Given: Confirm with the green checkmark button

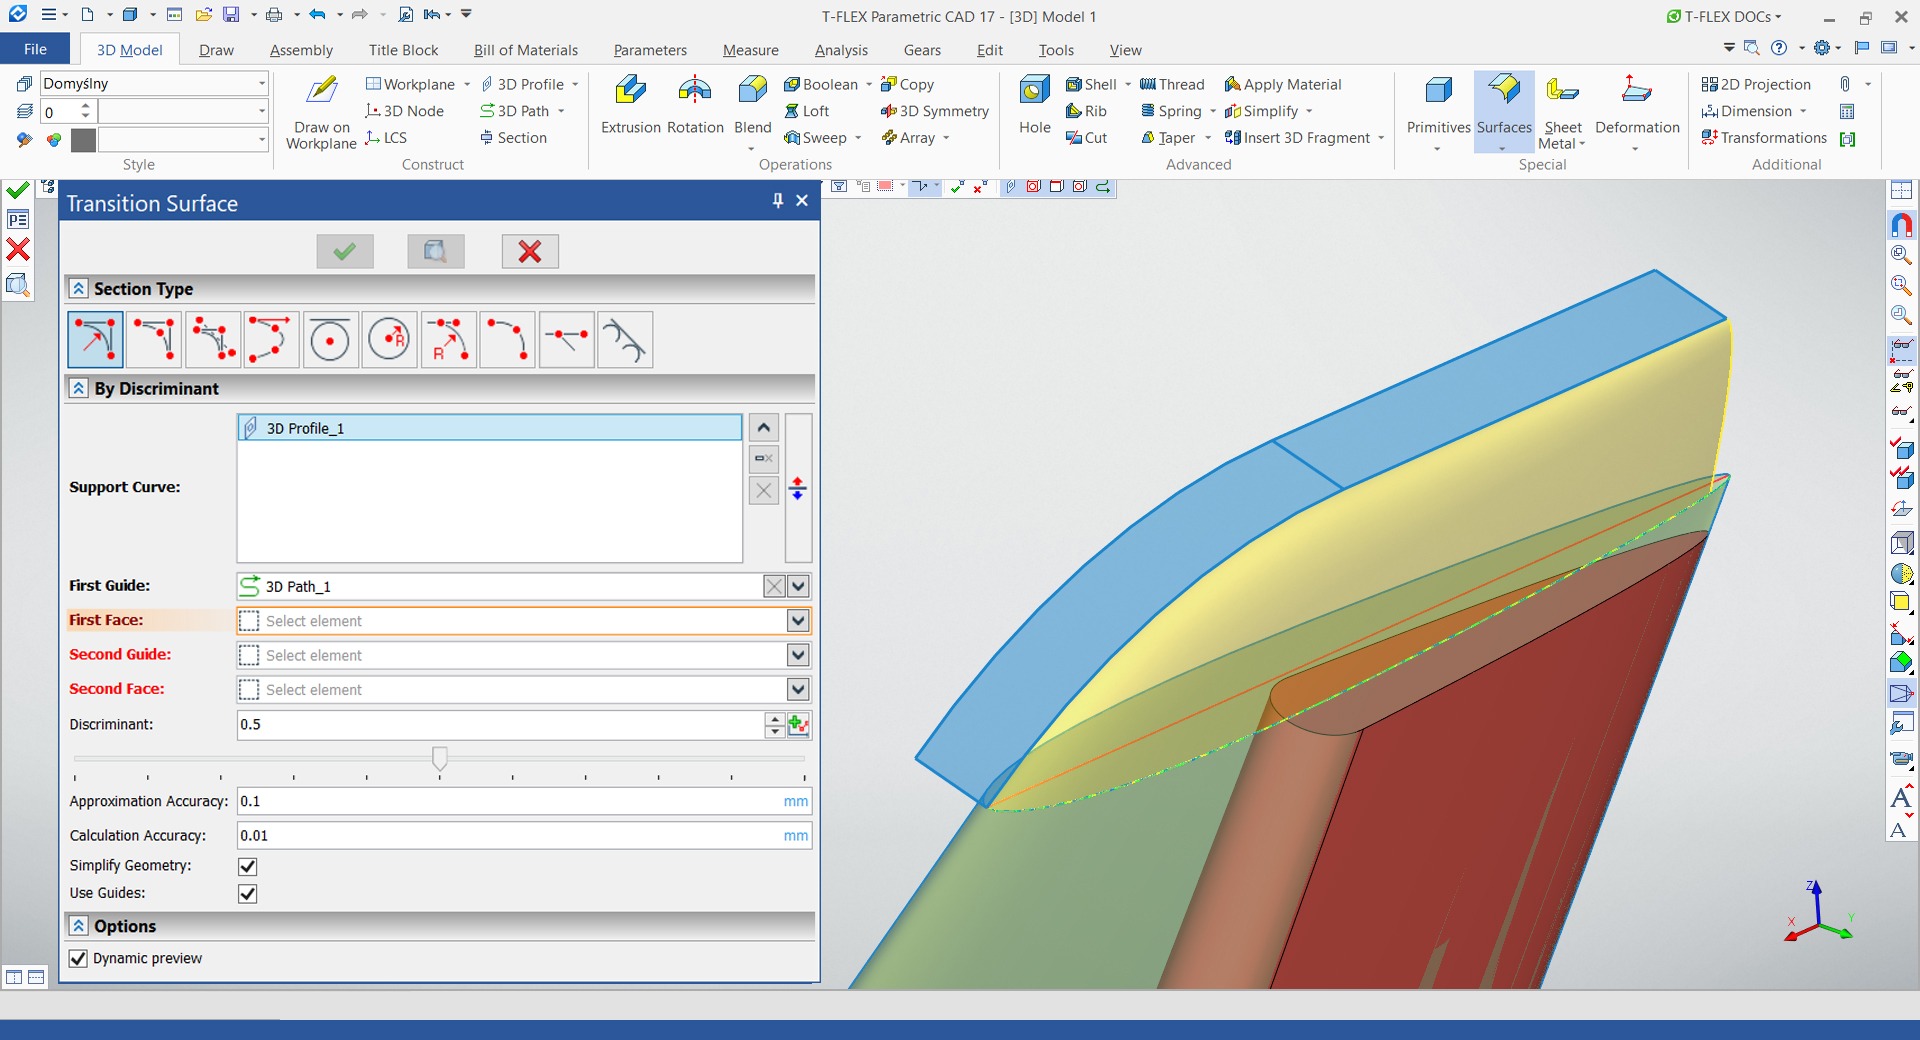Looking at the screenshot, I should [x=345, y=251].
